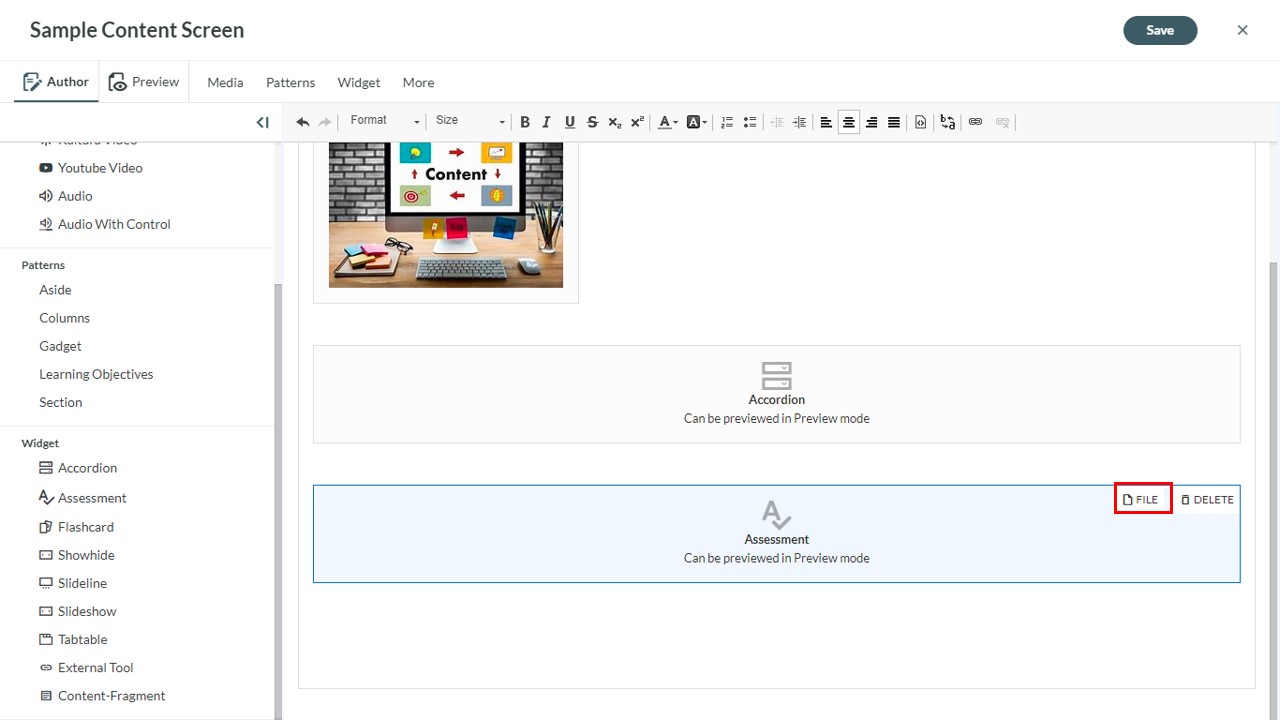This screenshot has height=720, width=1280.
Task: Toggle italic formatting
Action: pyautogui.click(x=546, y=122)
